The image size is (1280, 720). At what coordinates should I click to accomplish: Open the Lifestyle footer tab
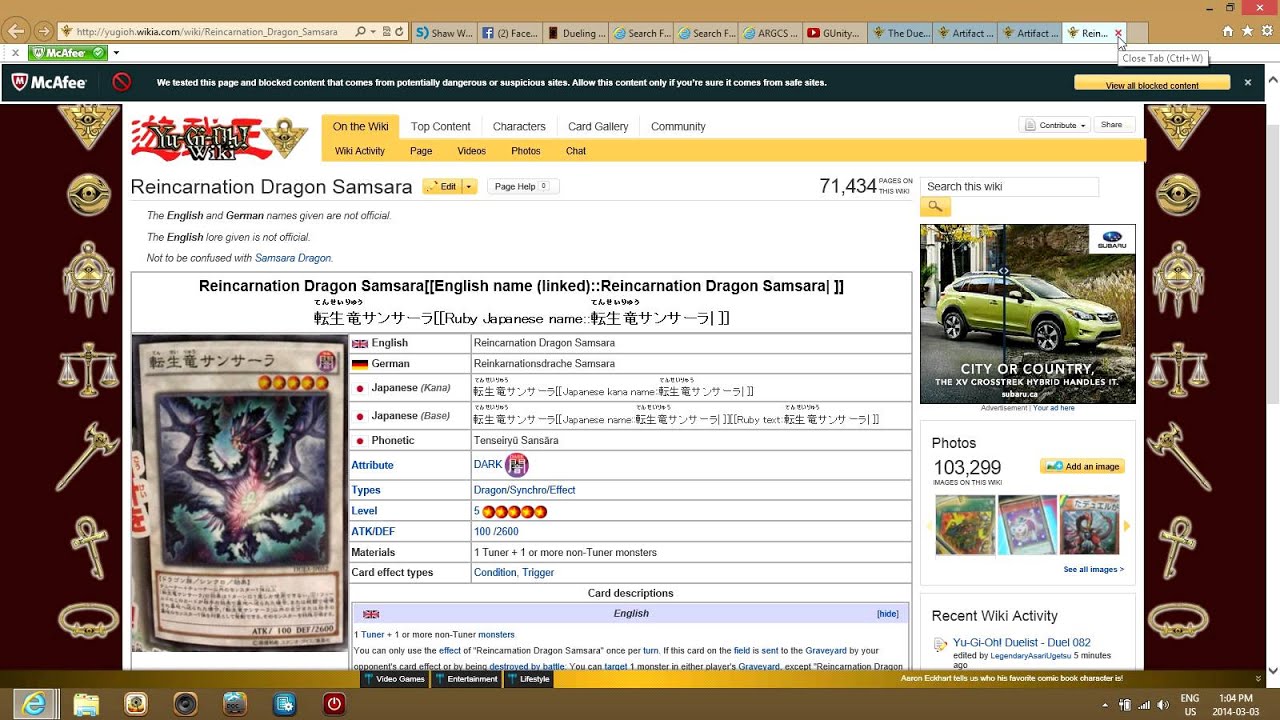click(528, 679)
